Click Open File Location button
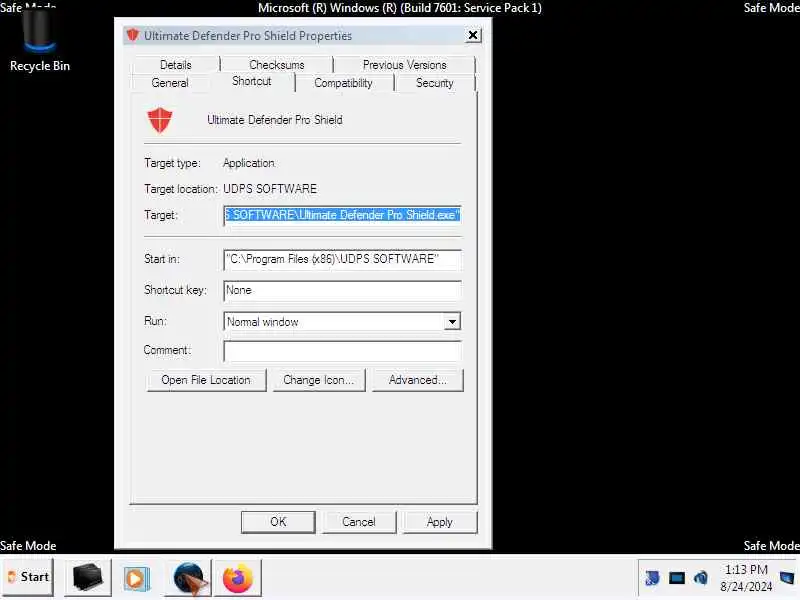800x600 pixels. point(206,380)
